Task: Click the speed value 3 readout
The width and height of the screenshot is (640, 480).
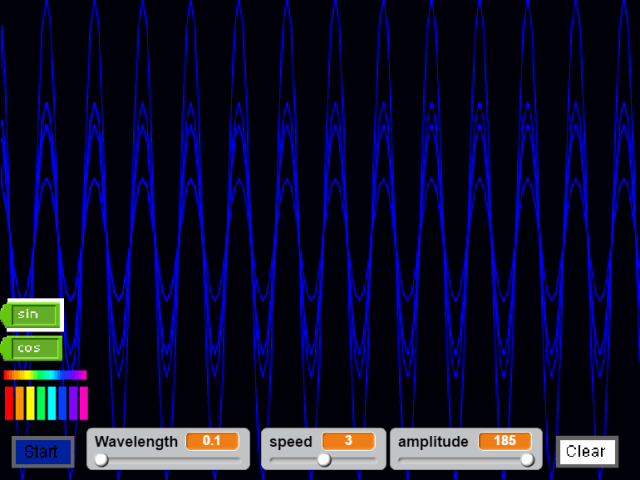Action: (x=348, y=441)
